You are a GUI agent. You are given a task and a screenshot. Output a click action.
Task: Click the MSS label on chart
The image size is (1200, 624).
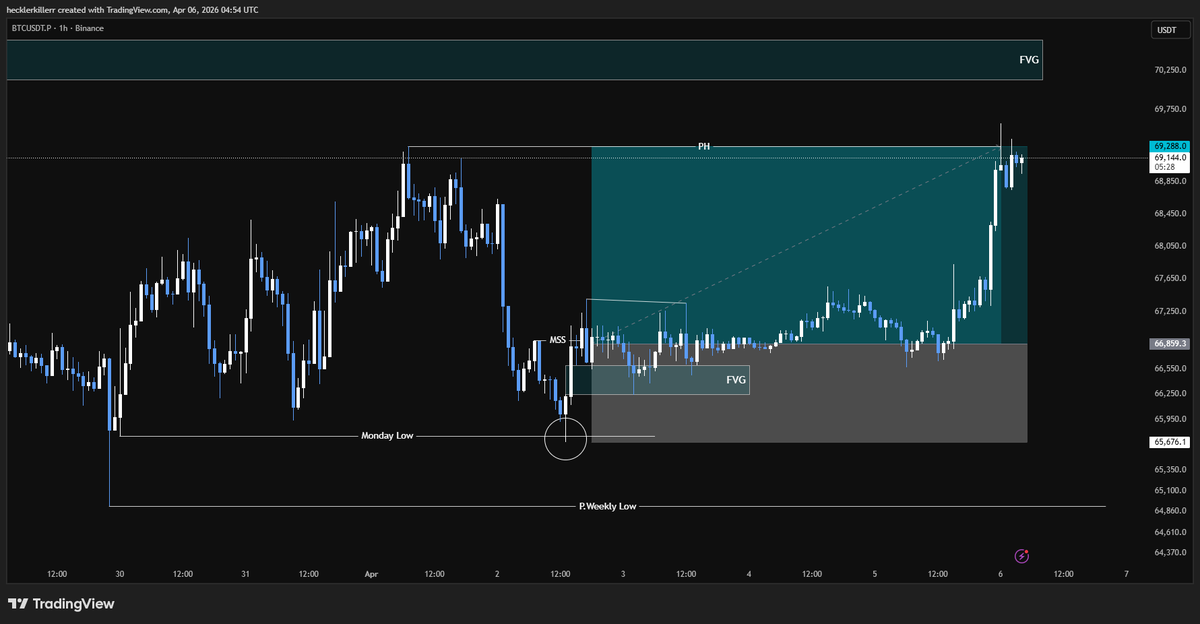click(558, 340)
